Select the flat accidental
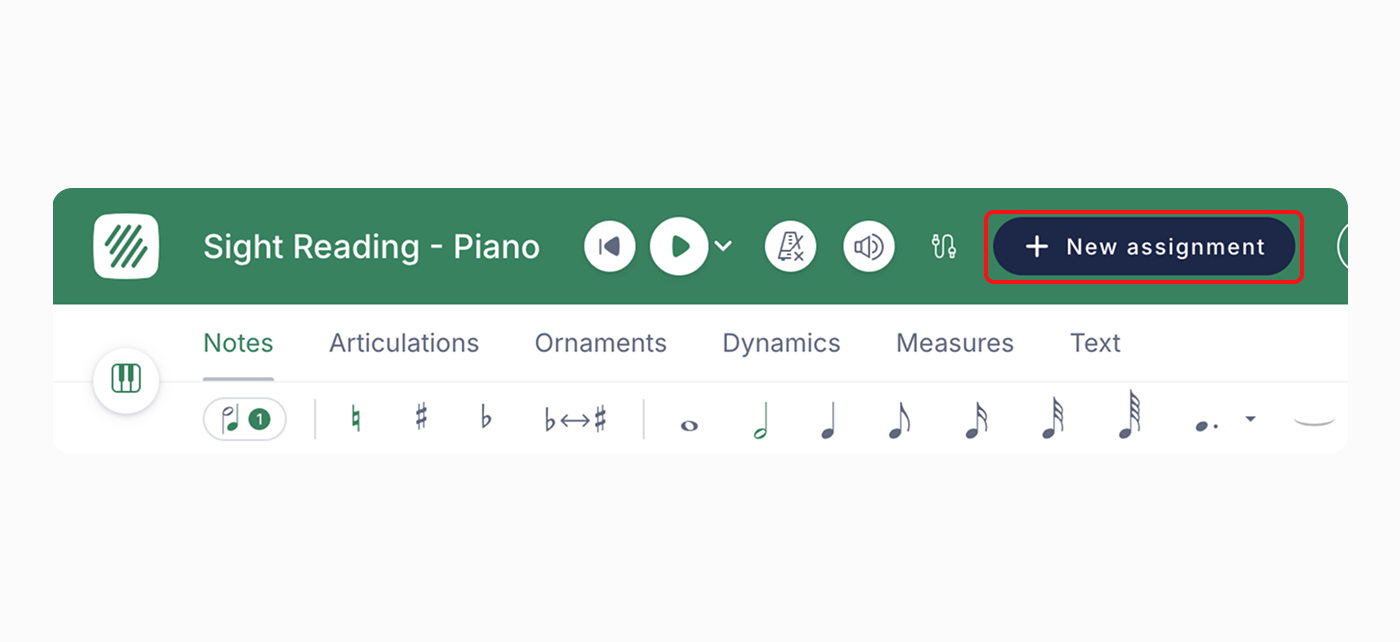The height and width of the screenshot is (642, 1400). (x=485, y=419)
